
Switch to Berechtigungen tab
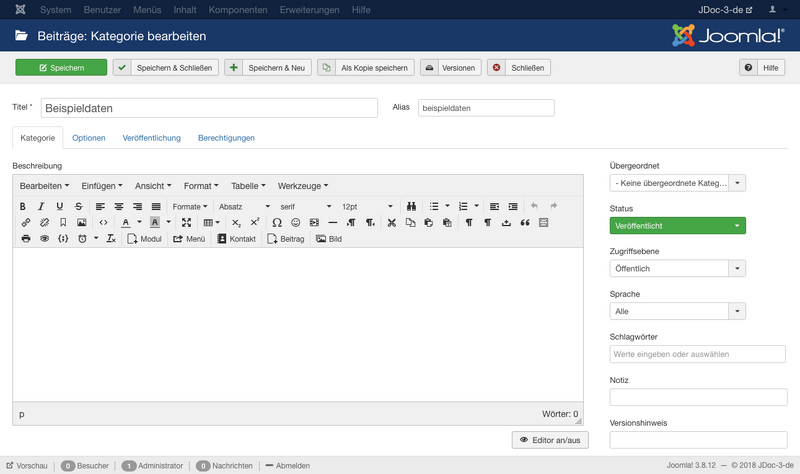226,138
